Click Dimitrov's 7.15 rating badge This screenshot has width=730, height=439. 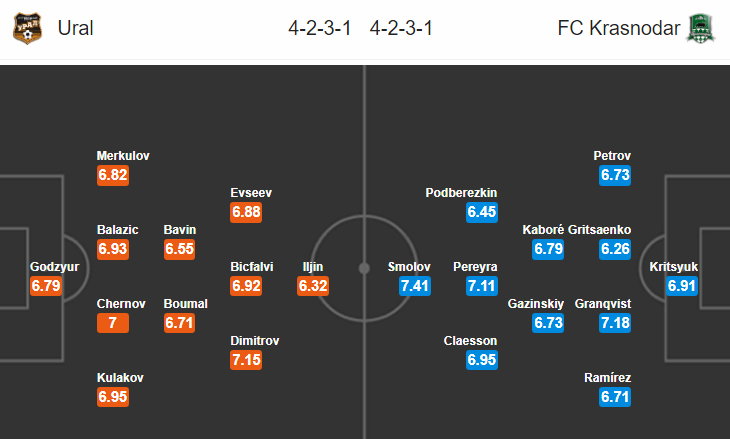246,360
